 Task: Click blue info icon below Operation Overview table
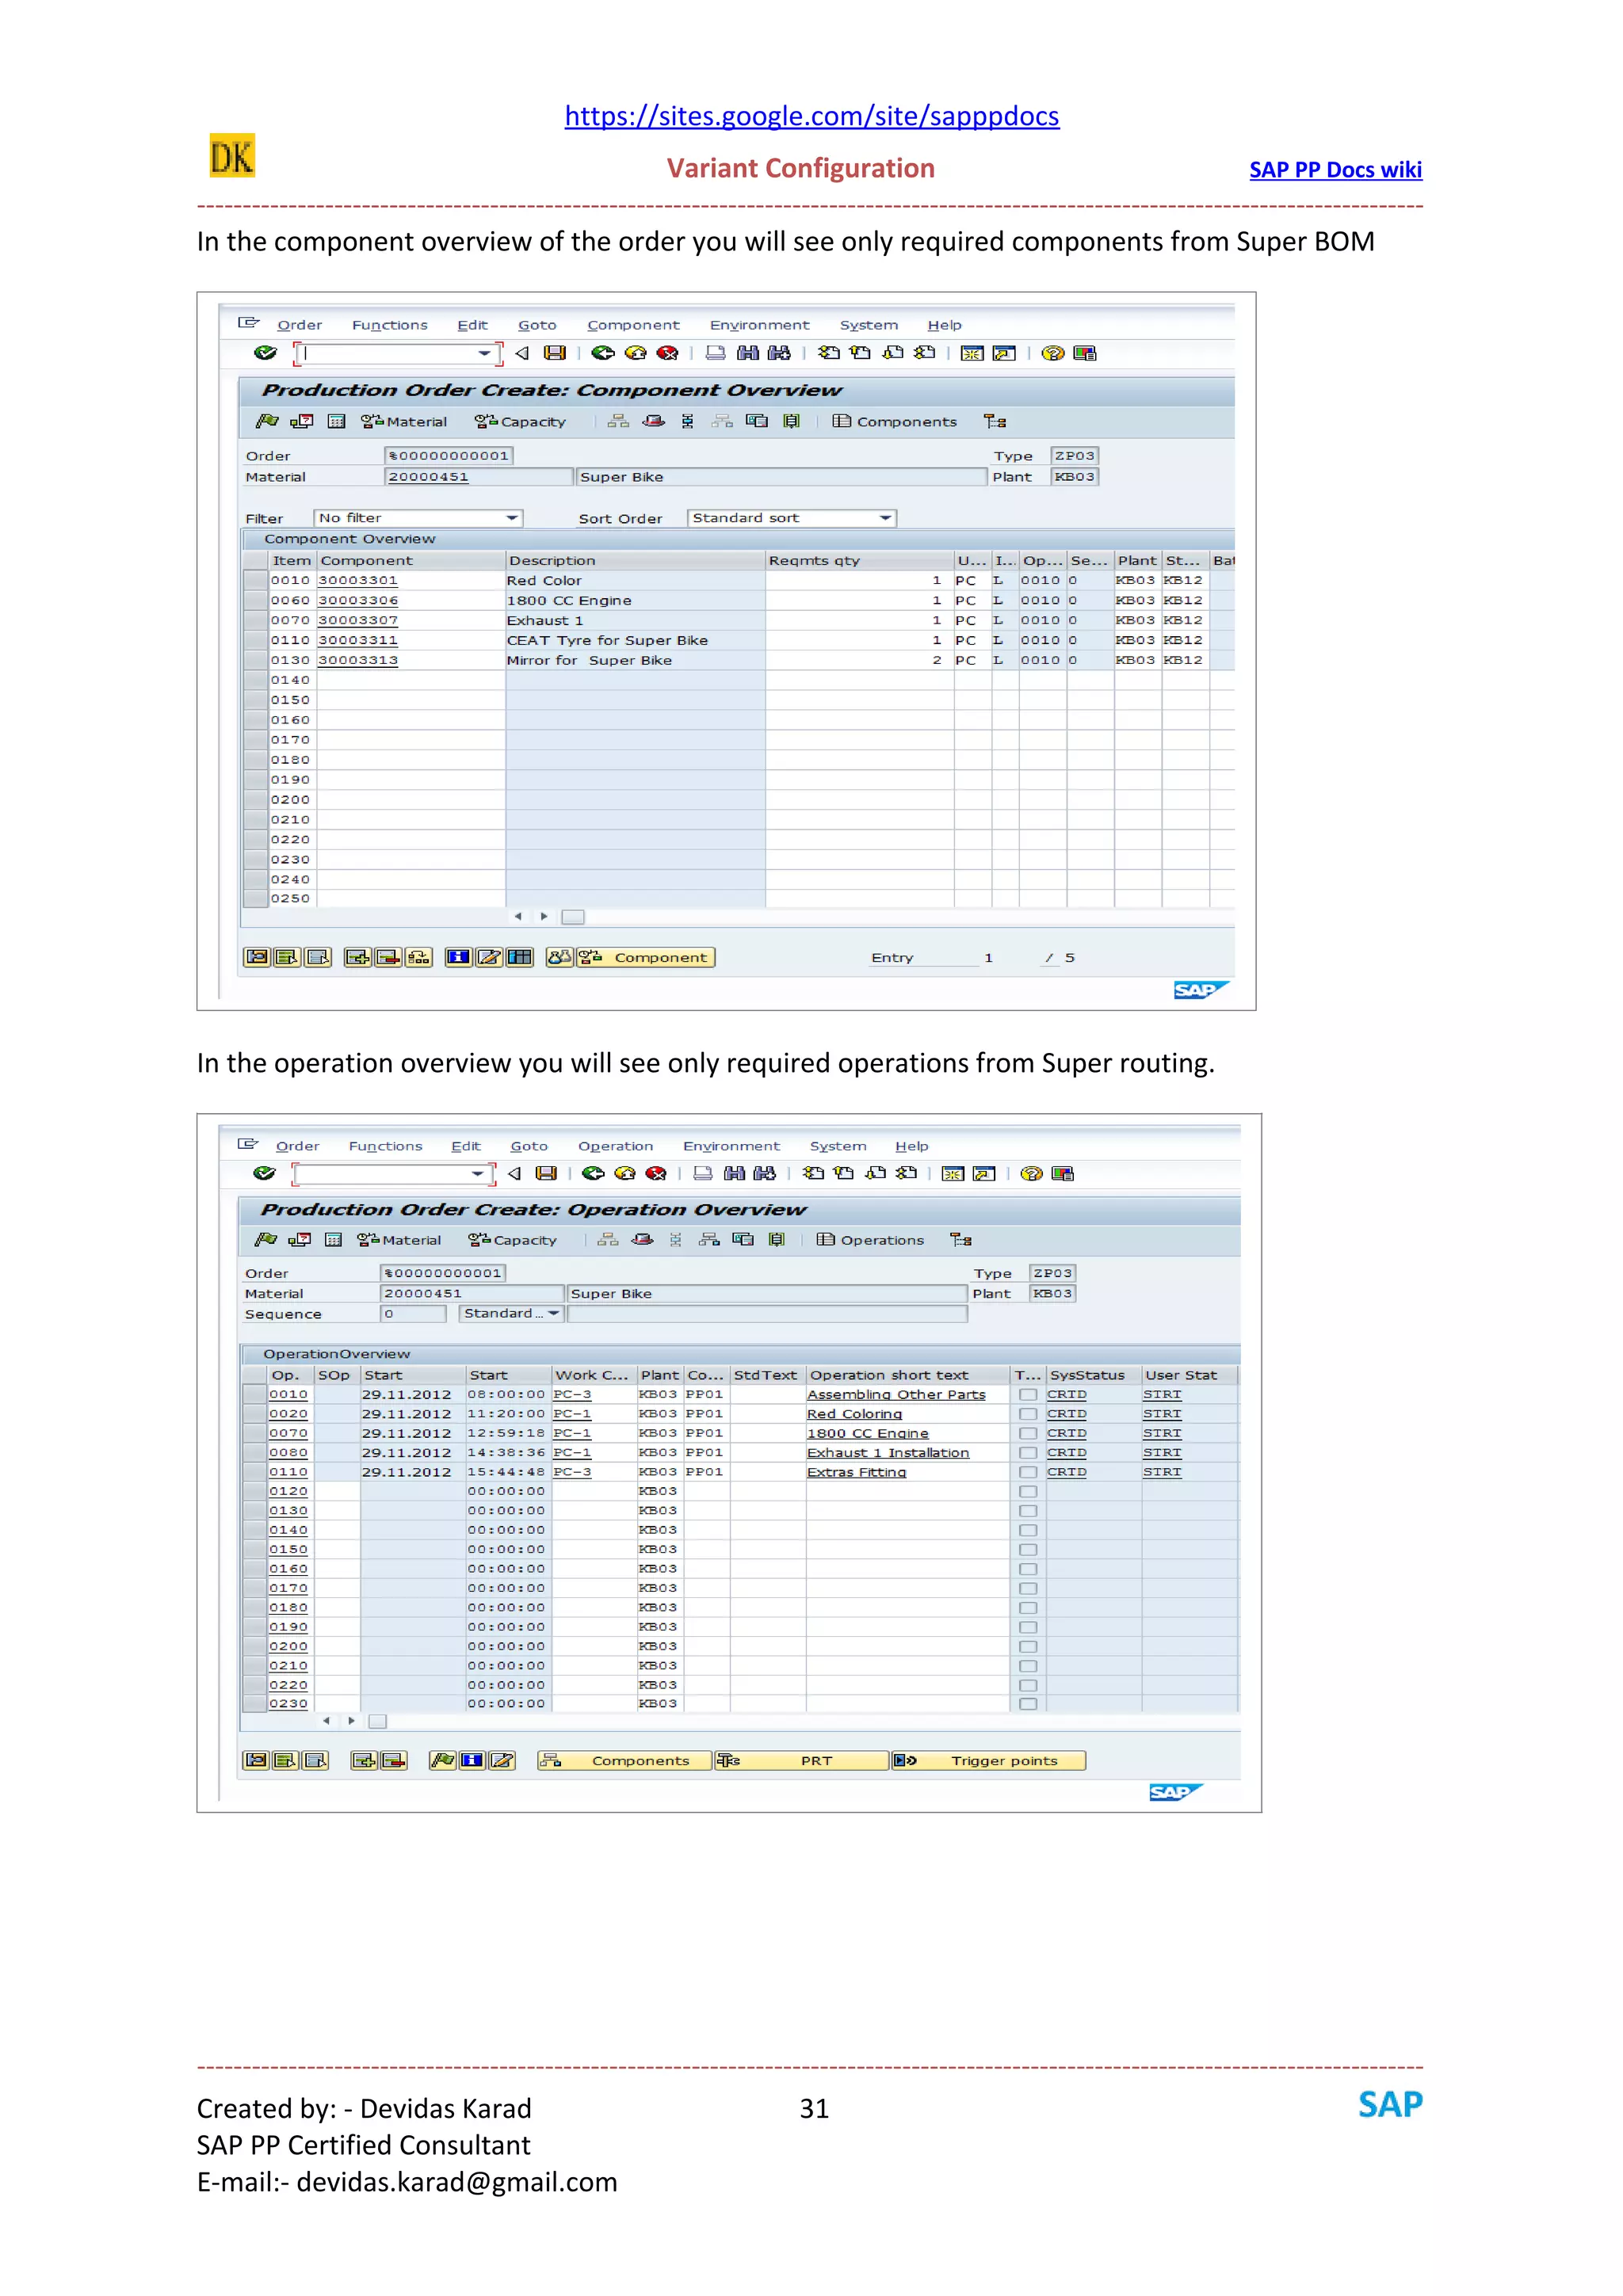tap(472, 1760)
